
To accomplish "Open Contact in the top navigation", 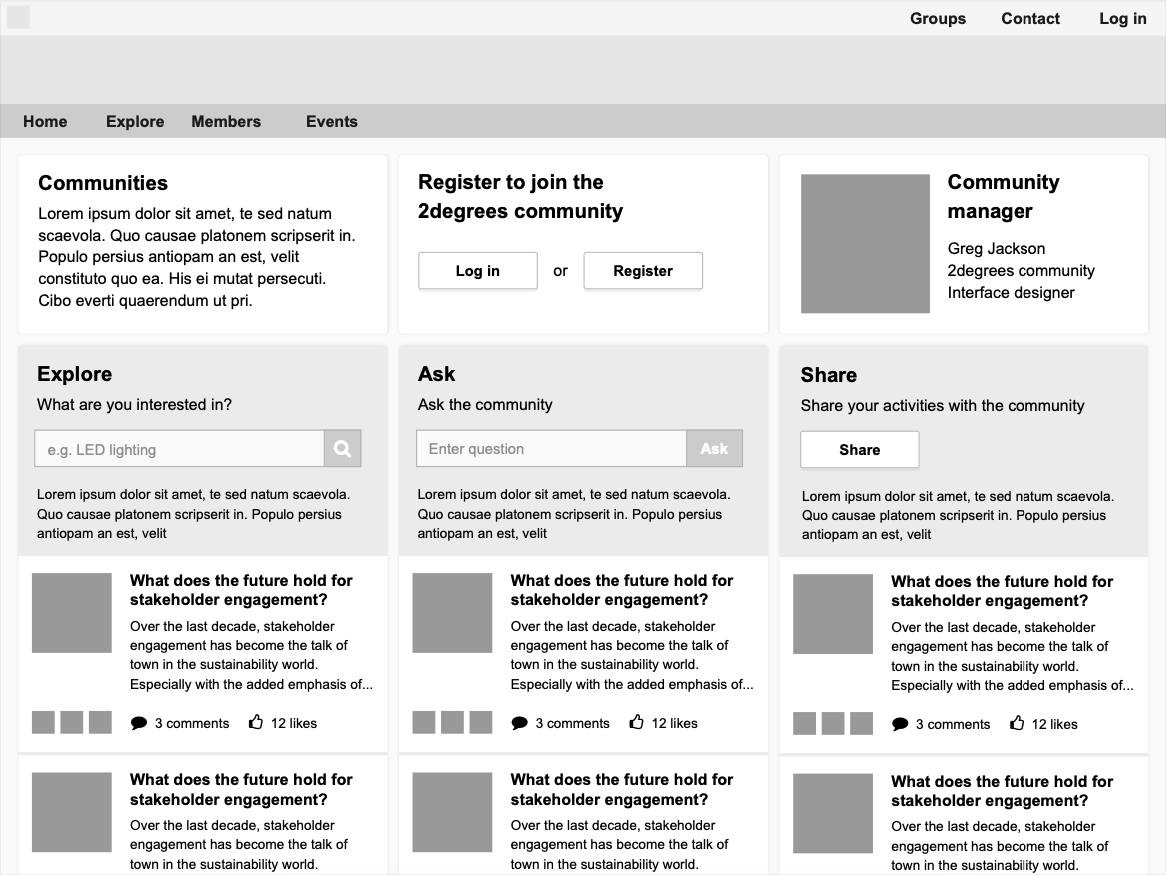I will click(1031, 19).
